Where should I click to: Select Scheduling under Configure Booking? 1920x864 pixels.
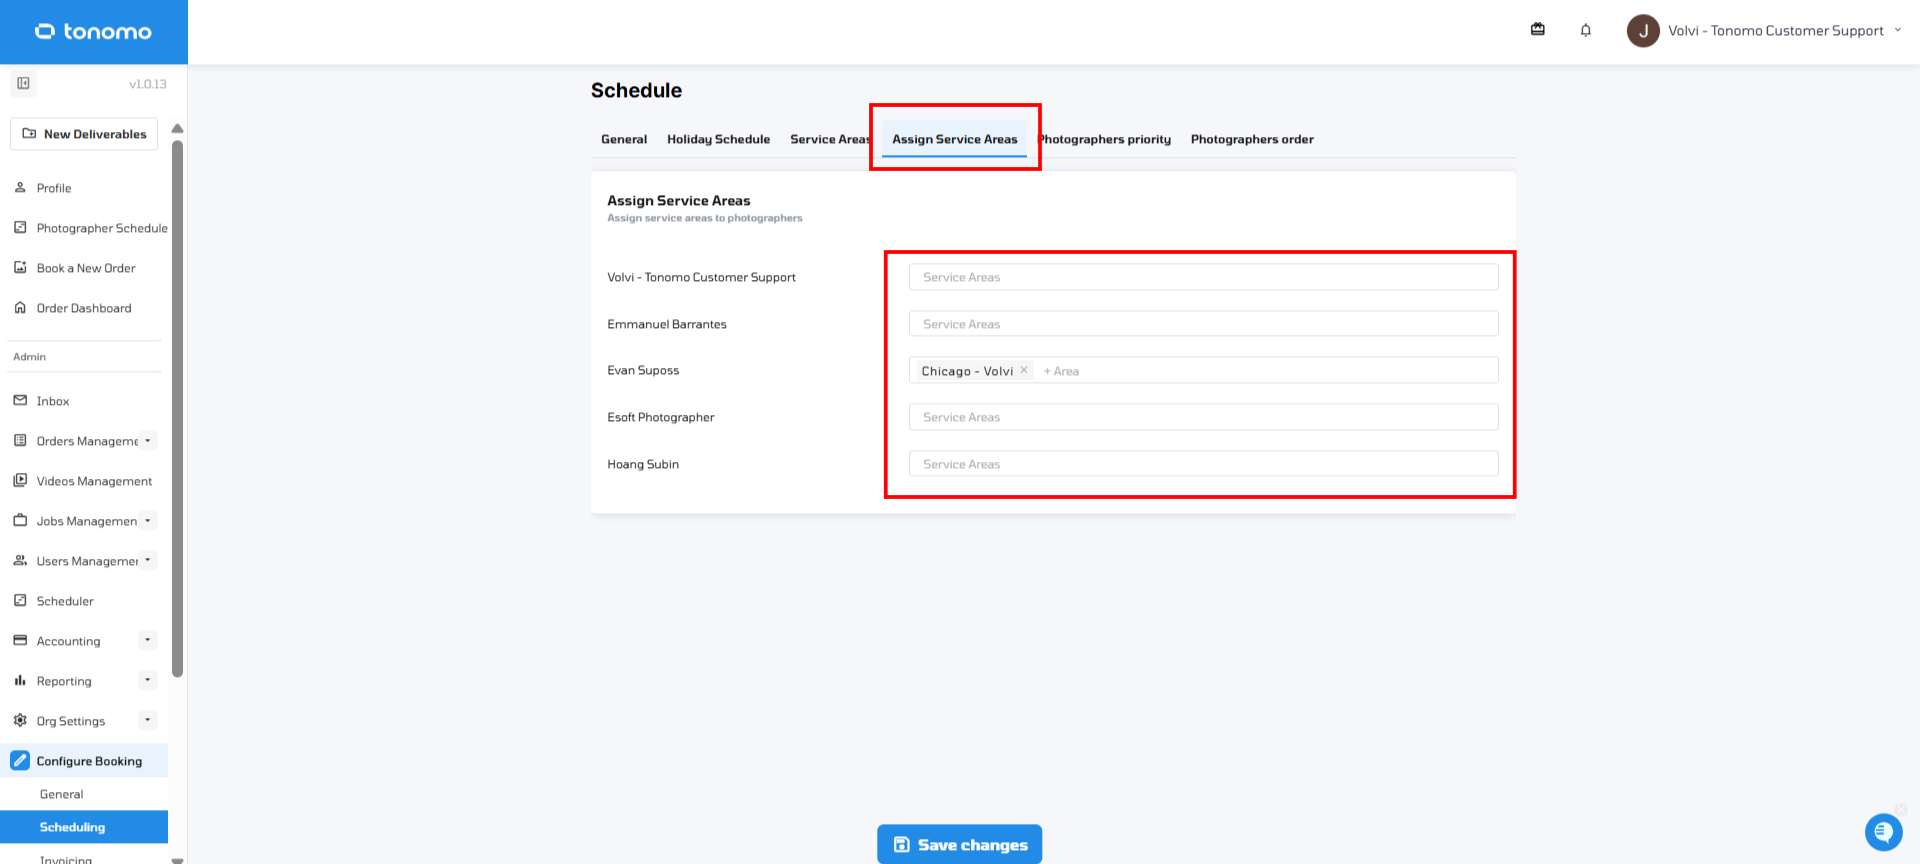[x=84, y=827]
